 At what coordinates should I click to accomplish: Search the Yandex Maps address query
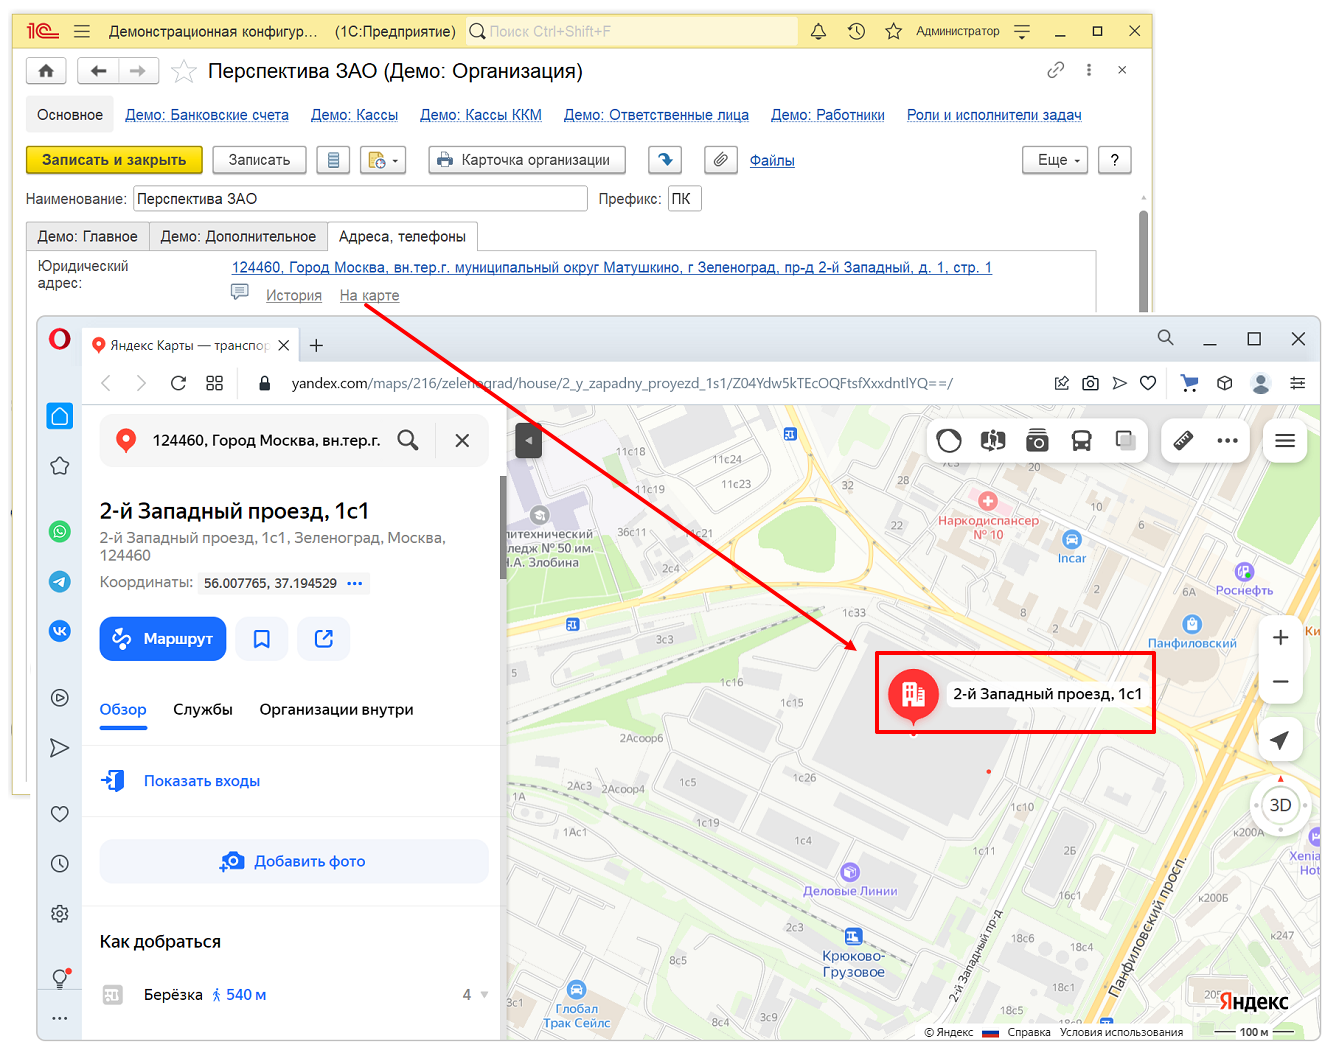click(408, 440)
